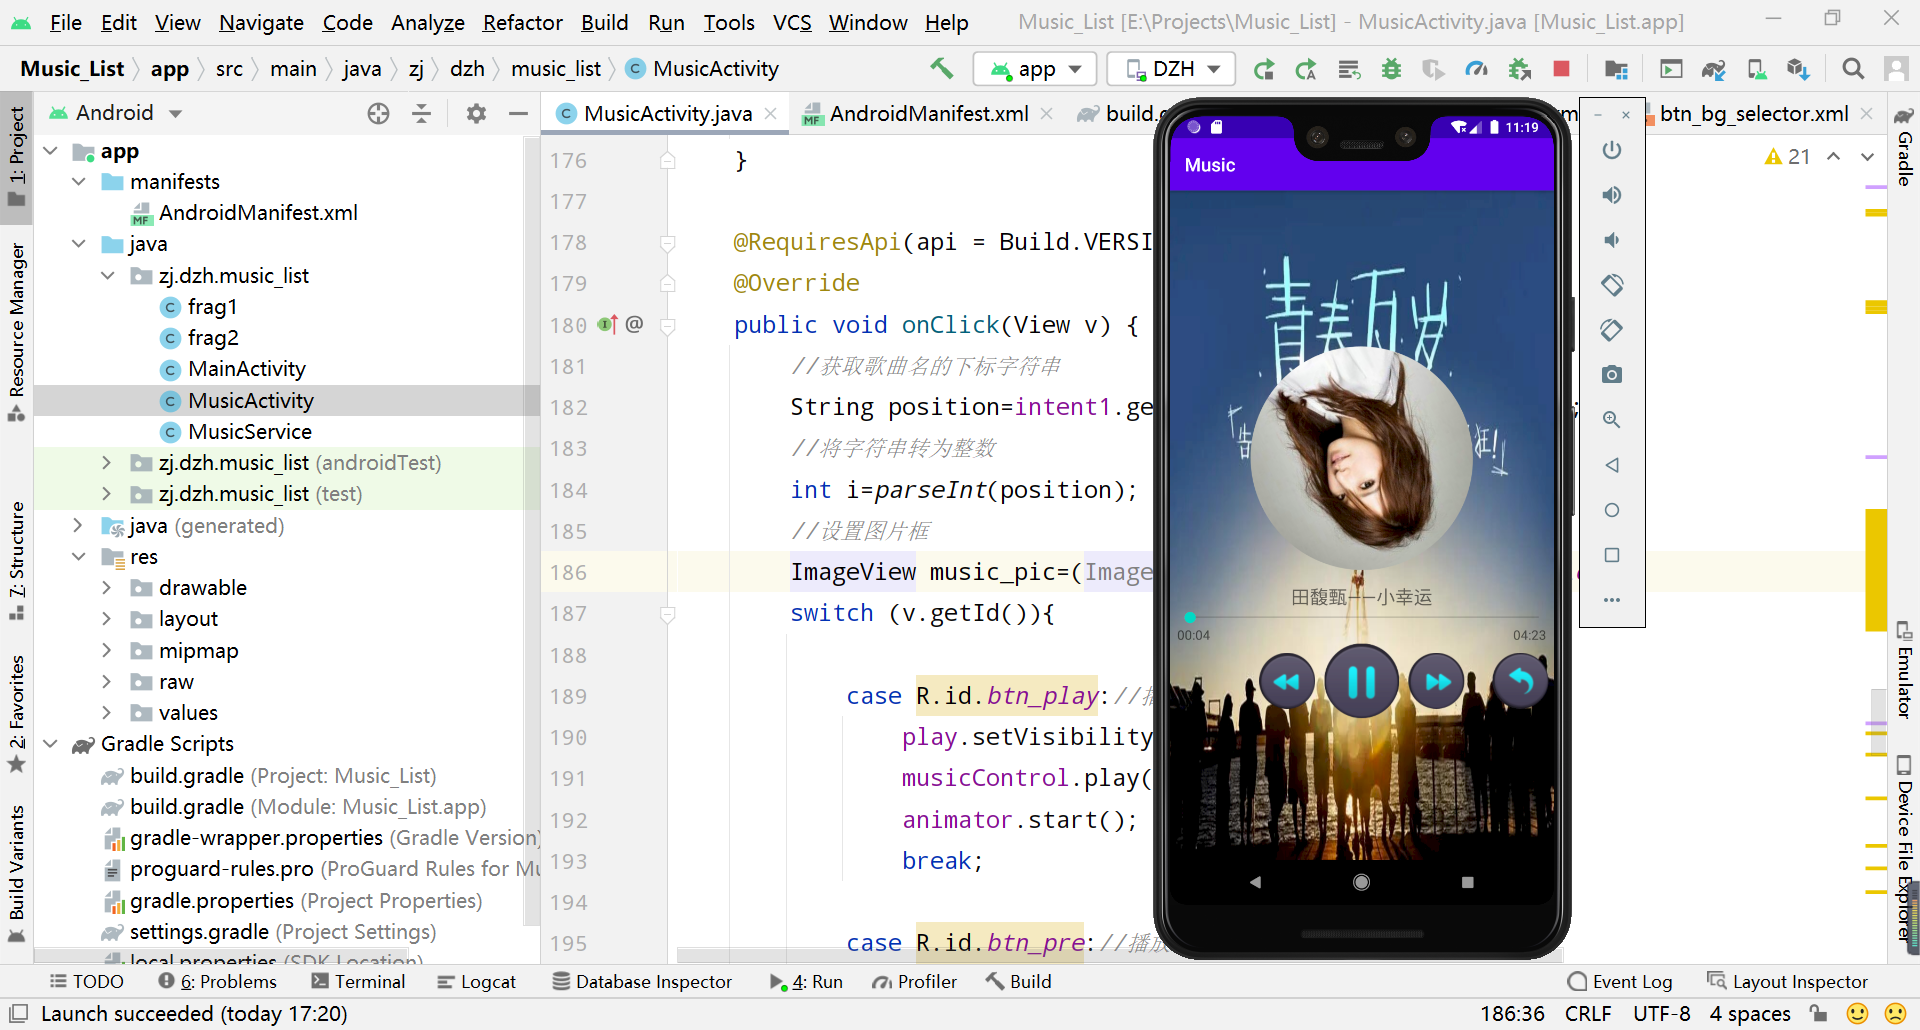This screenshot has width=1920, height=1030.
Task: Click the Search Everywhere magnifier icon
Action: tap(1853, 69)
